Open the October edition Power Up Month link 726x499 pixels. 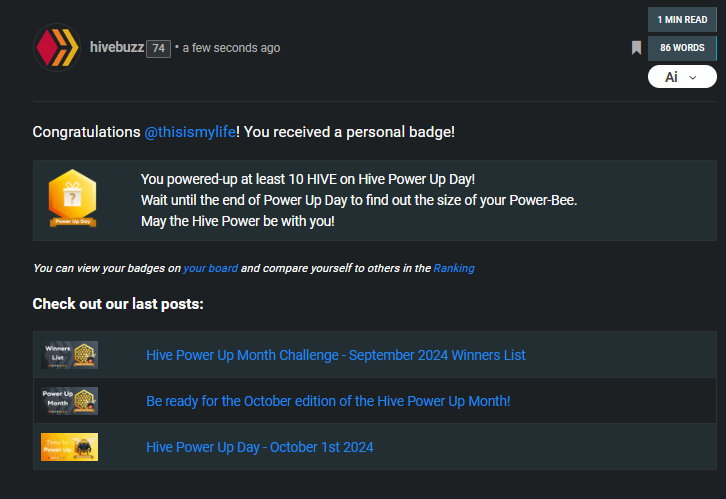click(328, 401)
